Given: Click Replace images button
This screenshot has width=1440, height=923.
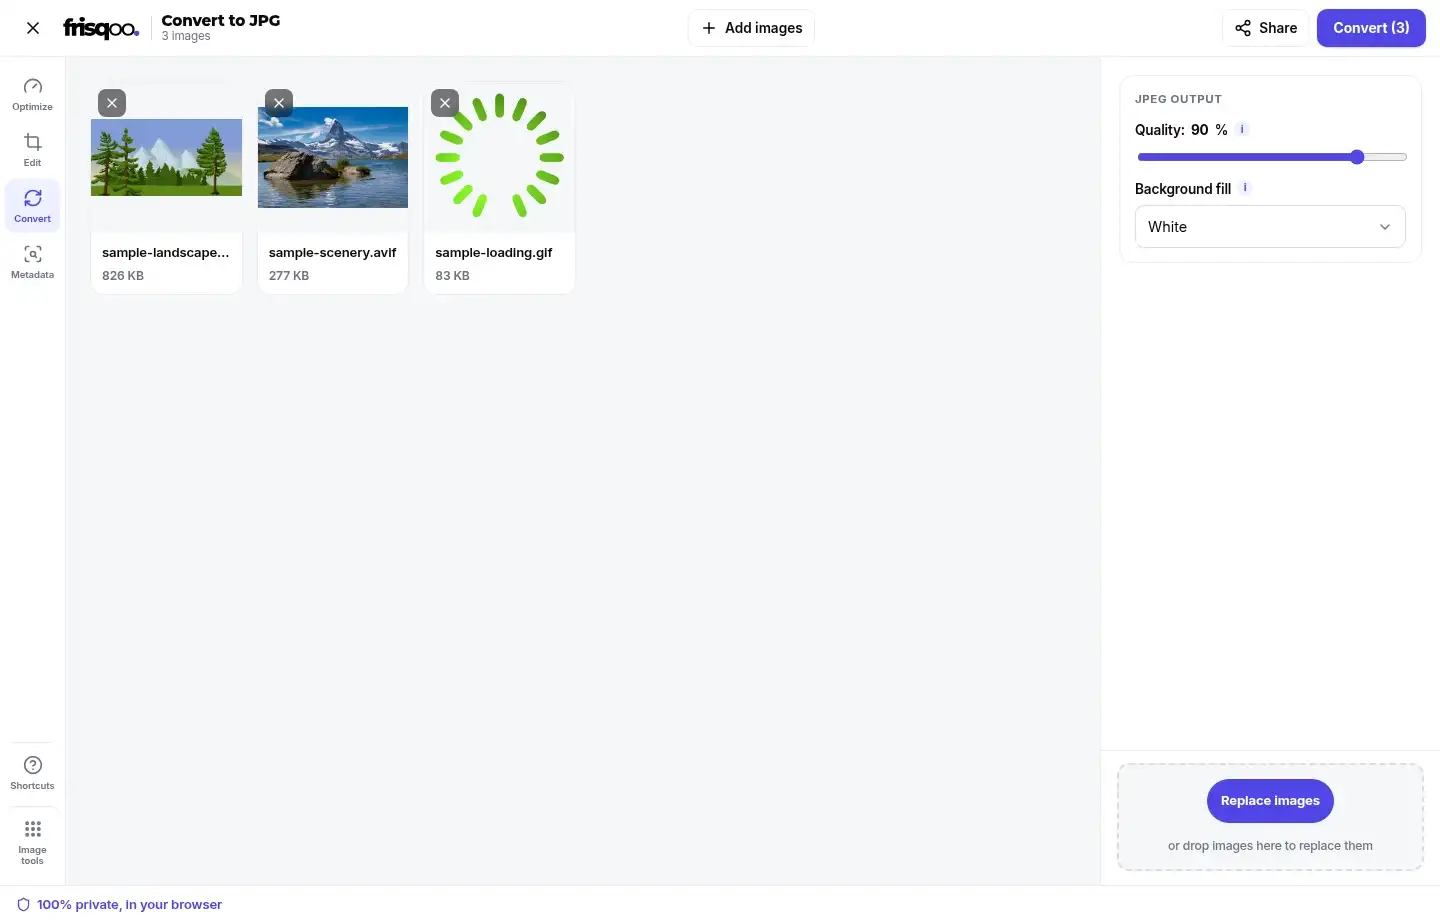Looking at the screenshot, I should tap(1270, 801).
